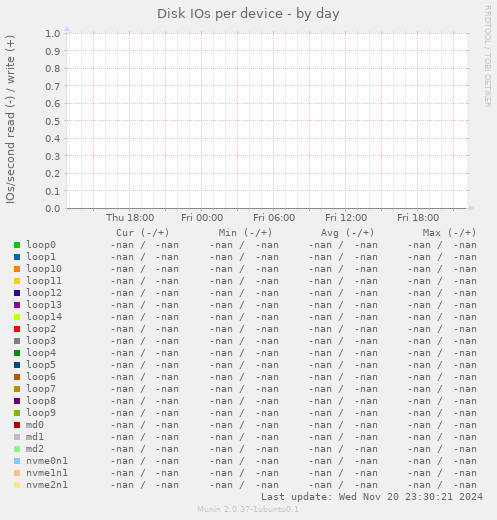Select the loop12 device label
Screen dimensions: 497x520
coord(44,293)
